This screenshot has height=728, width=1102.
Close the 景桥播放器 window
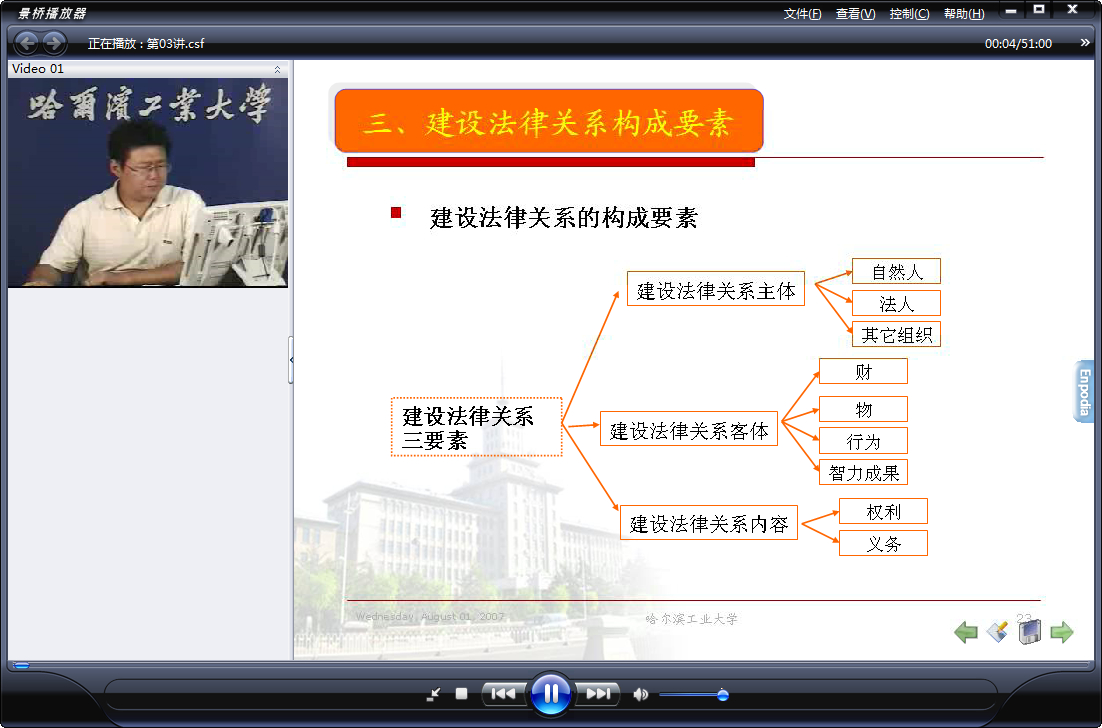tap(1072, 10)
